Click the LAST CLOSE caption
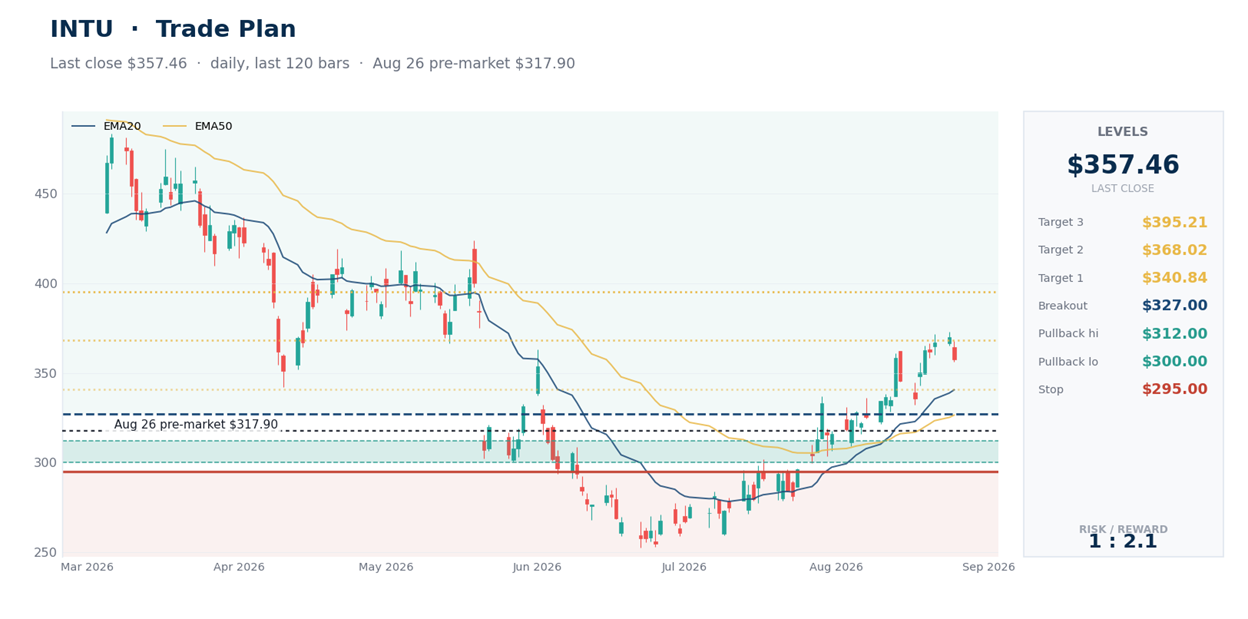1248x619 pixels. [x=1123, y=189]
